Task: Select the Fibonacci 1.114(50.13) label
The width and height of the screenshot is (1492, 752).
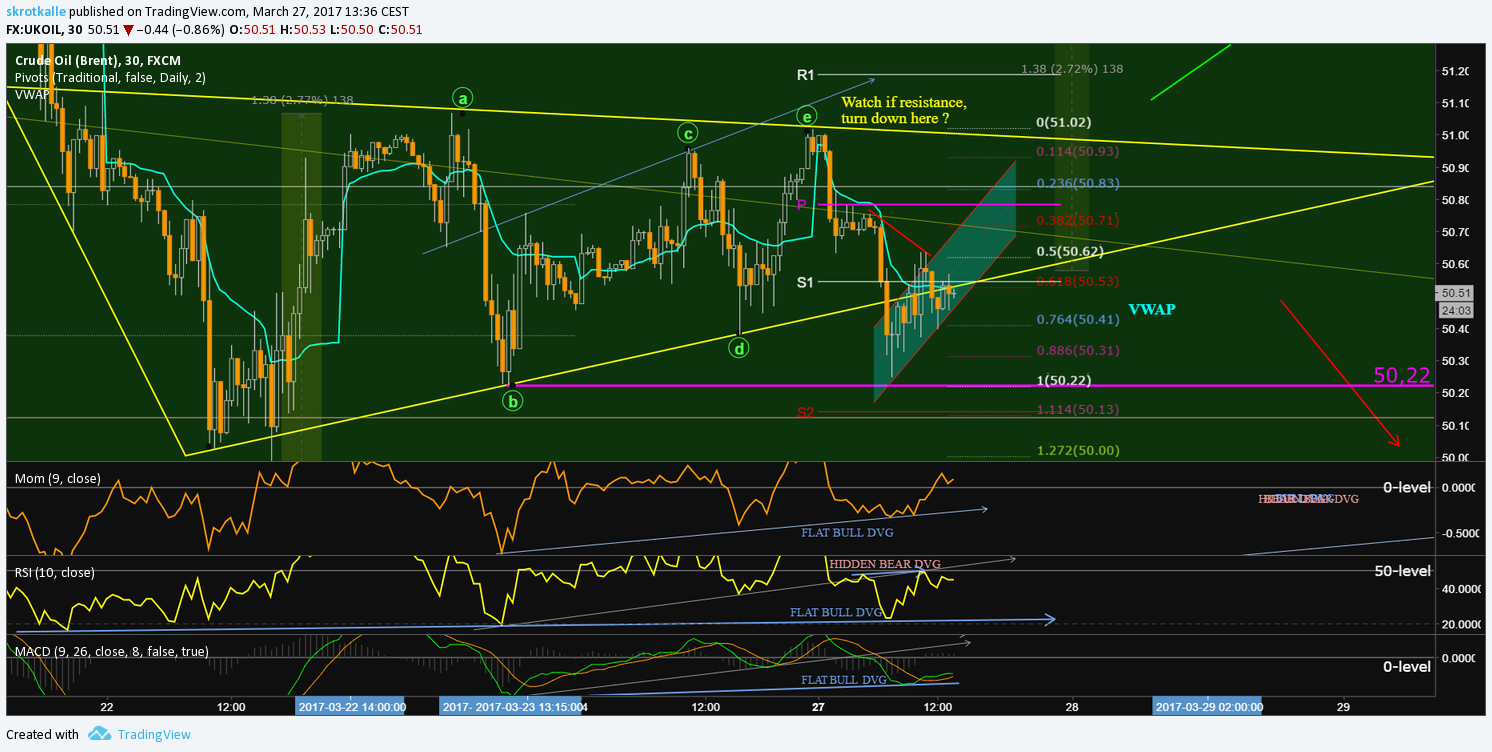Action: [1077, 409]
